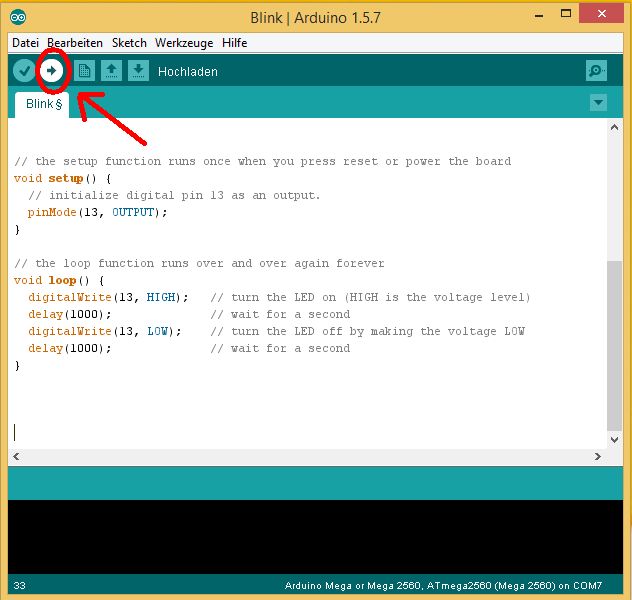Save the sketch with the Save arrow-down icon
Screen dimensions: 632x600
[138, 71]
